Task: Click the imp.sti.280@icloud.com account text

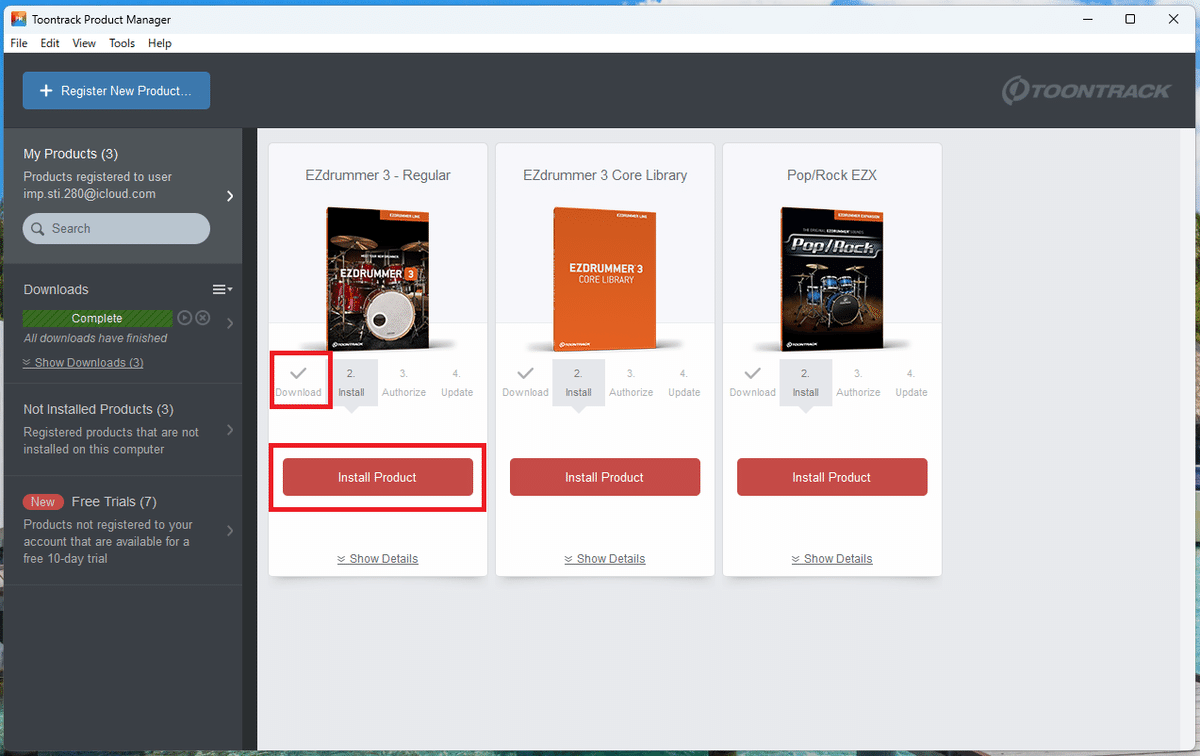Action: [90, 194]
